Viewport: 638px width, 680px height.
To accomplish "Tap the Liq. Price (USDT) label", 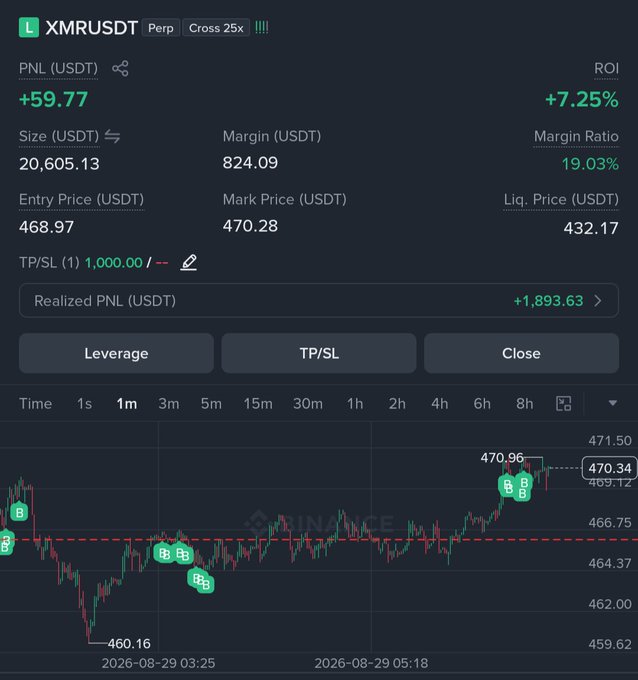I will point(561,199).
